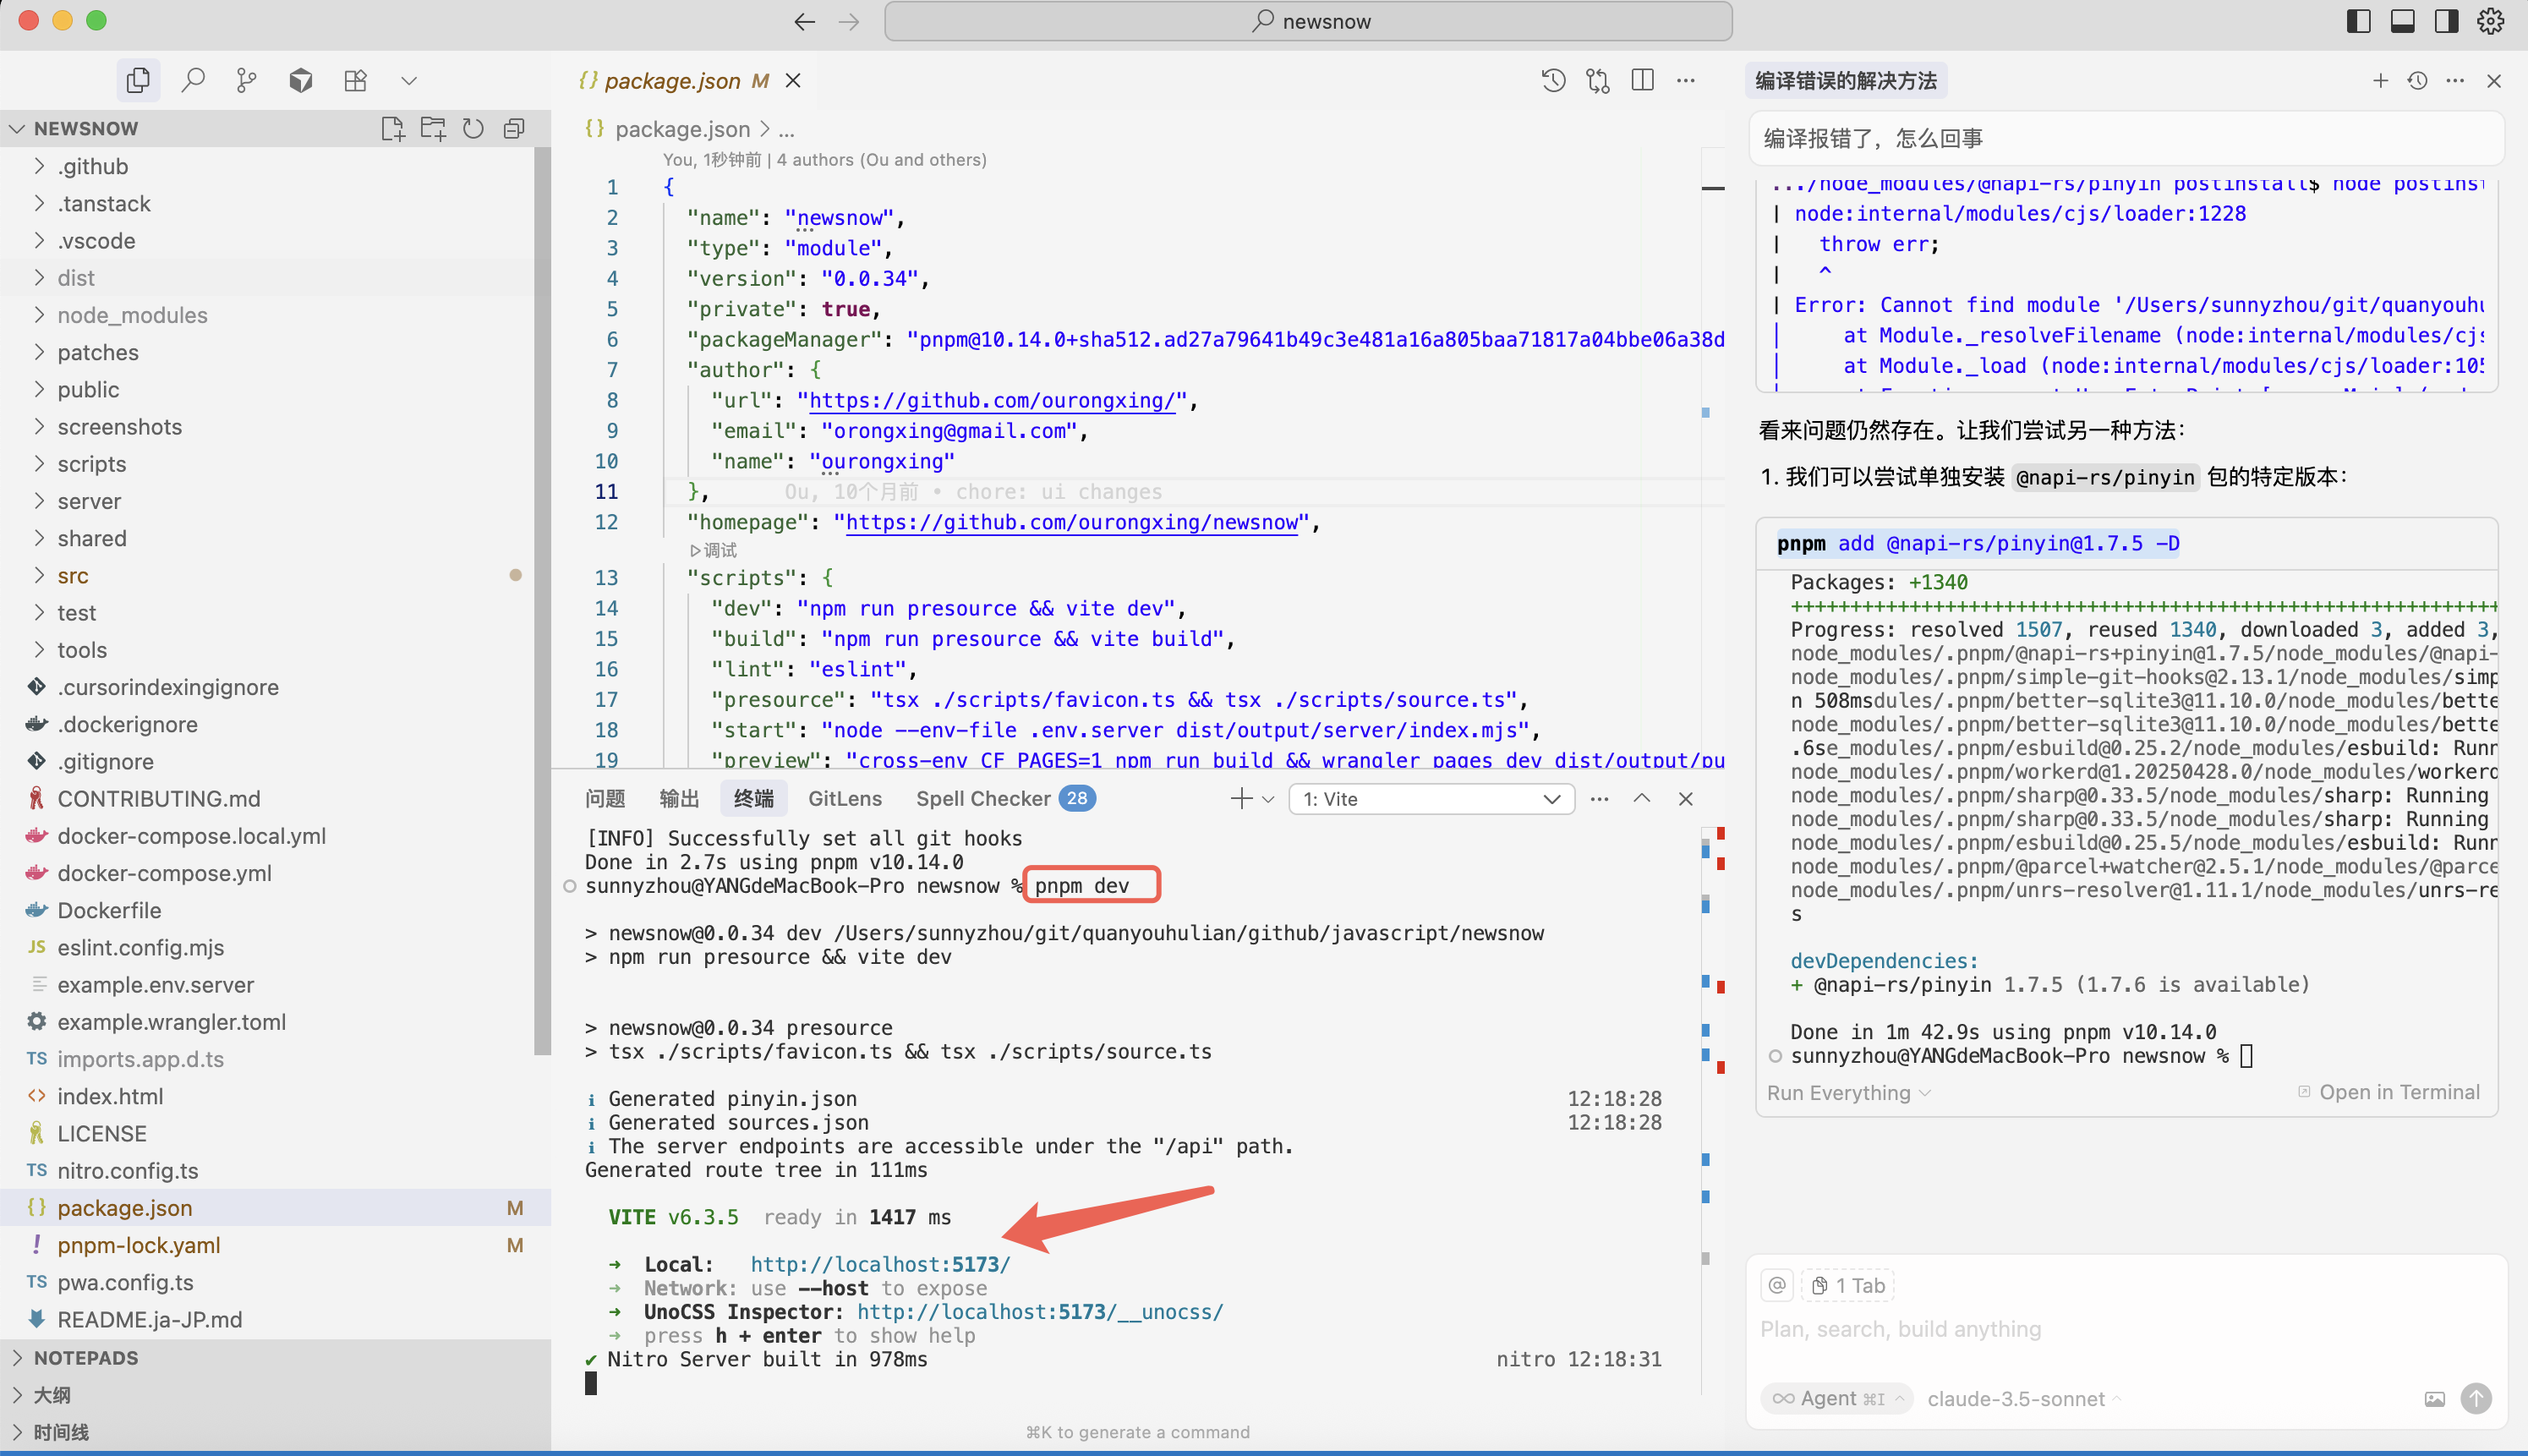Screen dimensions: 2528x1456
Task: Open the http://localhost:5173/ Local link
Action: (x=880, y=1264)
